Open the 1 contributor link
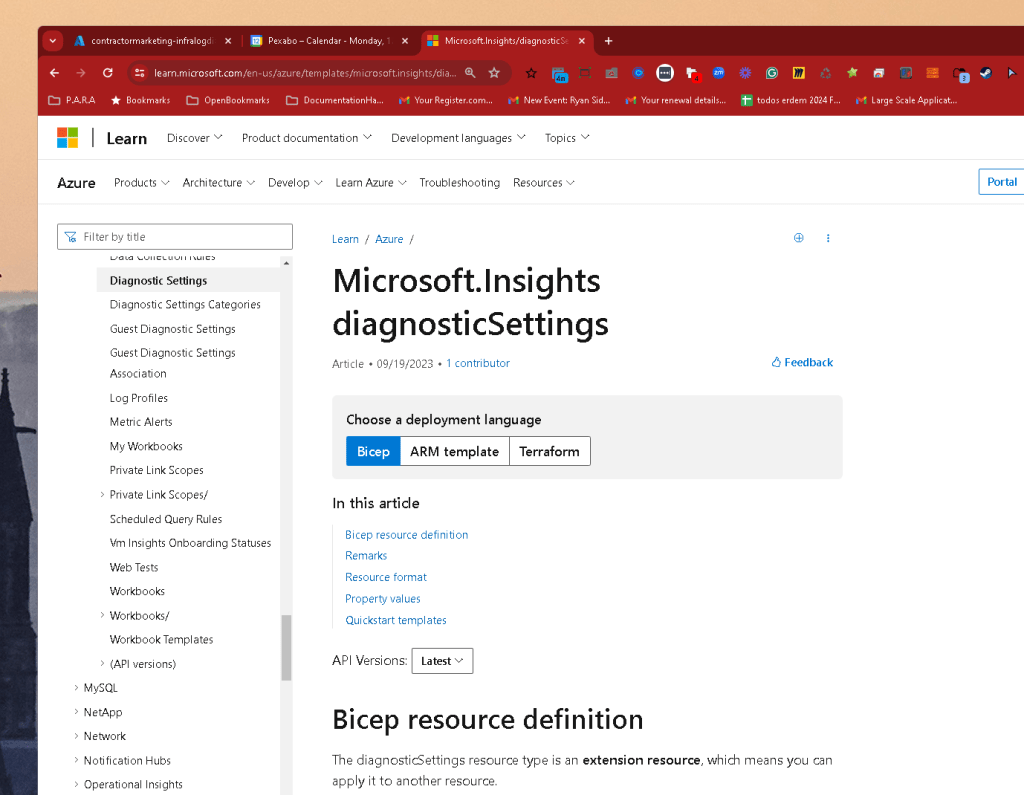Screen dimensions: 1024x795 point(478,363)
